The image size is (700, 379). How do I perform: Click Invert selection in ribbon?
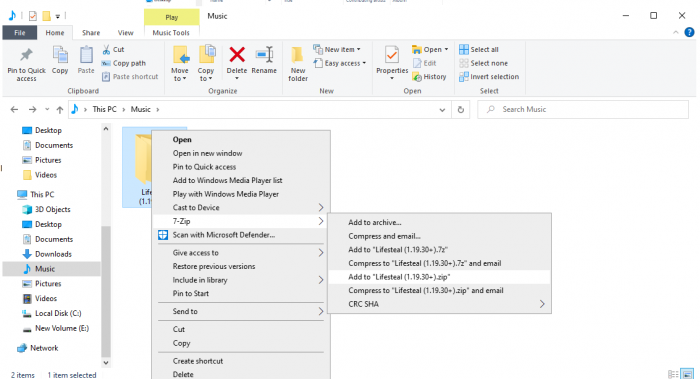click(x=489, y=77)
